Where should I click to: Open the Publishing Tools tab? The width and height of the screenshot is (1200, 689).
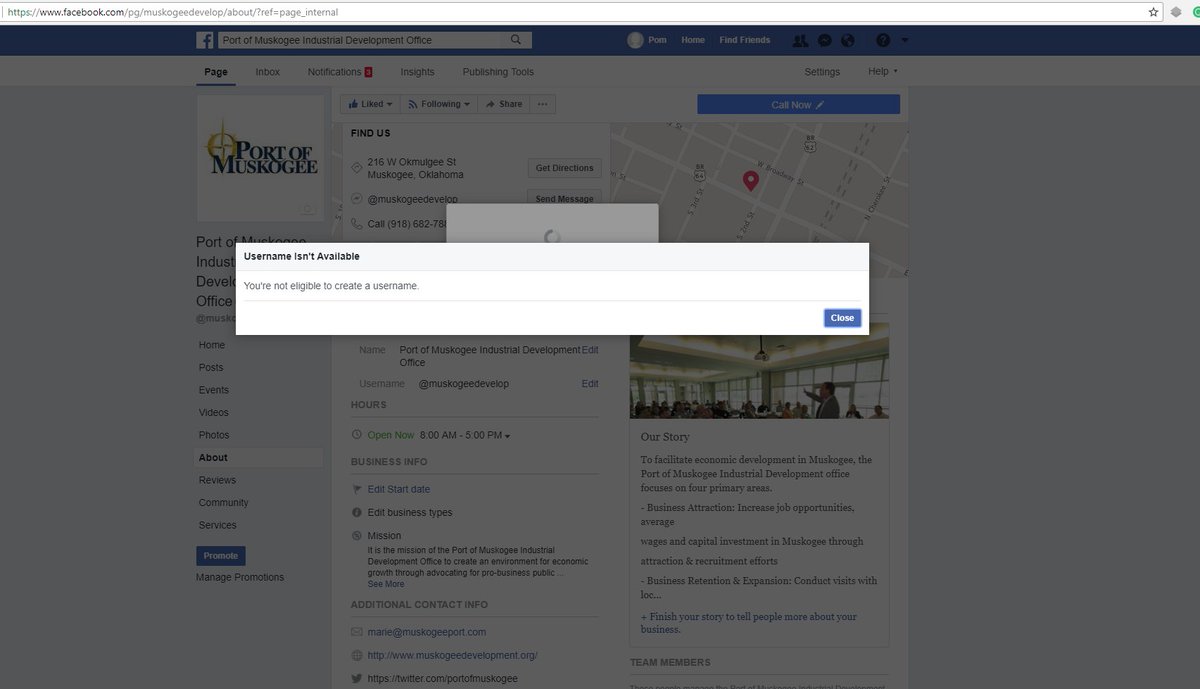tap(498, 72)
